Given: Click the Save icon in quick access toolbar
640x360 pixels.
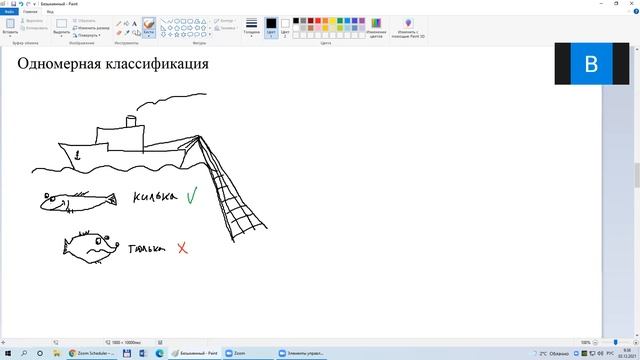Looking at the screenshot, I should [x=13, y=4].
